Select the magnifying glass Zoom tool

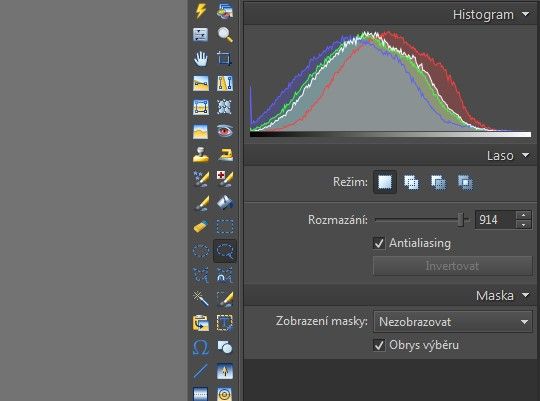coord(225,34)
